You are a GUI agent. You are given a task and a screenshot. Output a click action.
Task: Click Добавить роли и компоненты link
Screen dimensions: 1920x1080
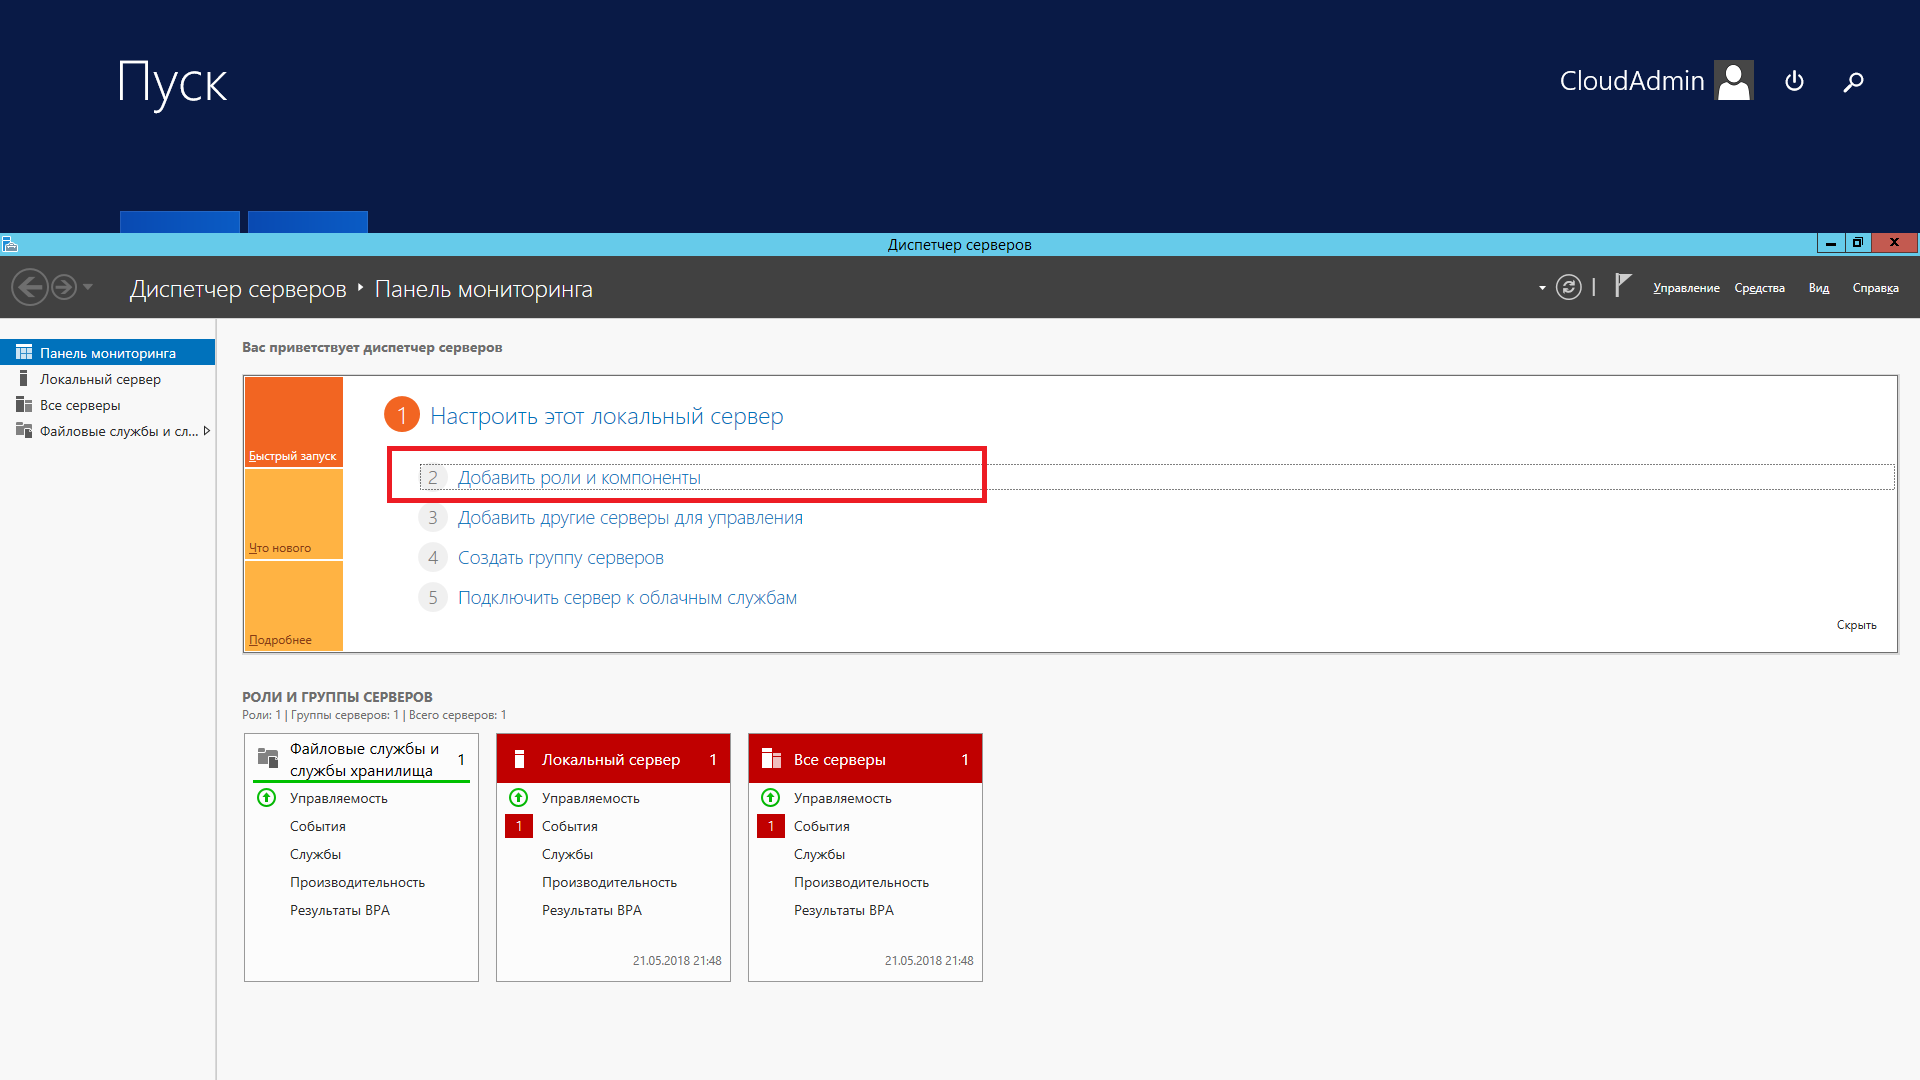579,478
